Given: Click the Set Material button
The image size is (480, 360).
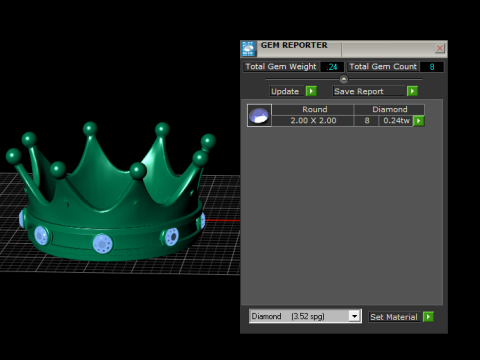Looking at the screenshot, I should [x=394, y=317].
